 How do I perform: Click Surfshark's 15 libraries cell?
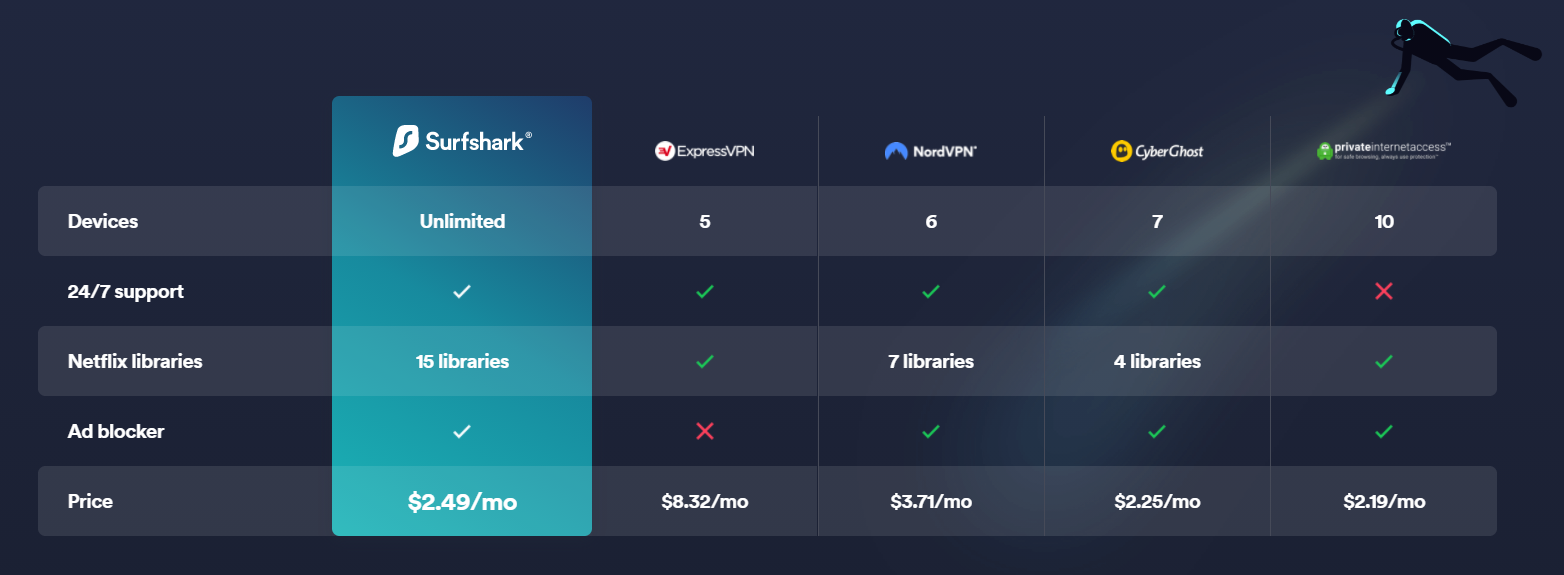pos(462,361)
